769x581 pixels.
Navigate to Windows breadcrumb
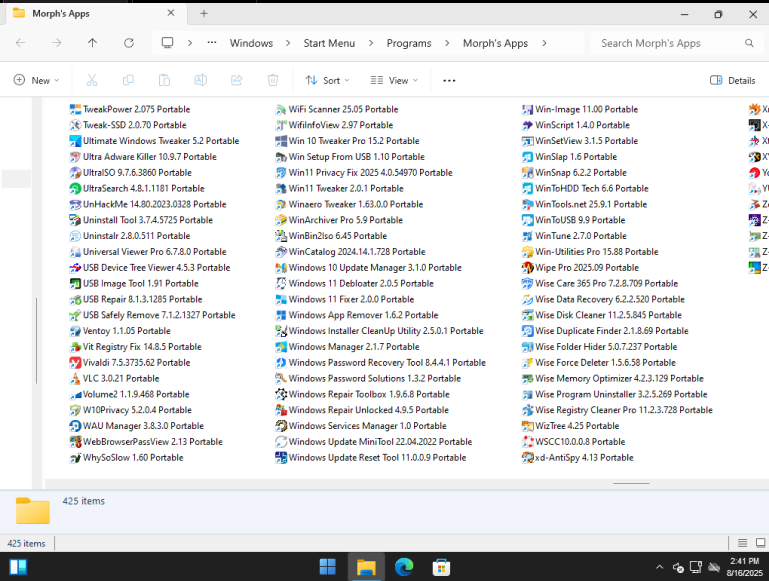(x=251, y=43)
